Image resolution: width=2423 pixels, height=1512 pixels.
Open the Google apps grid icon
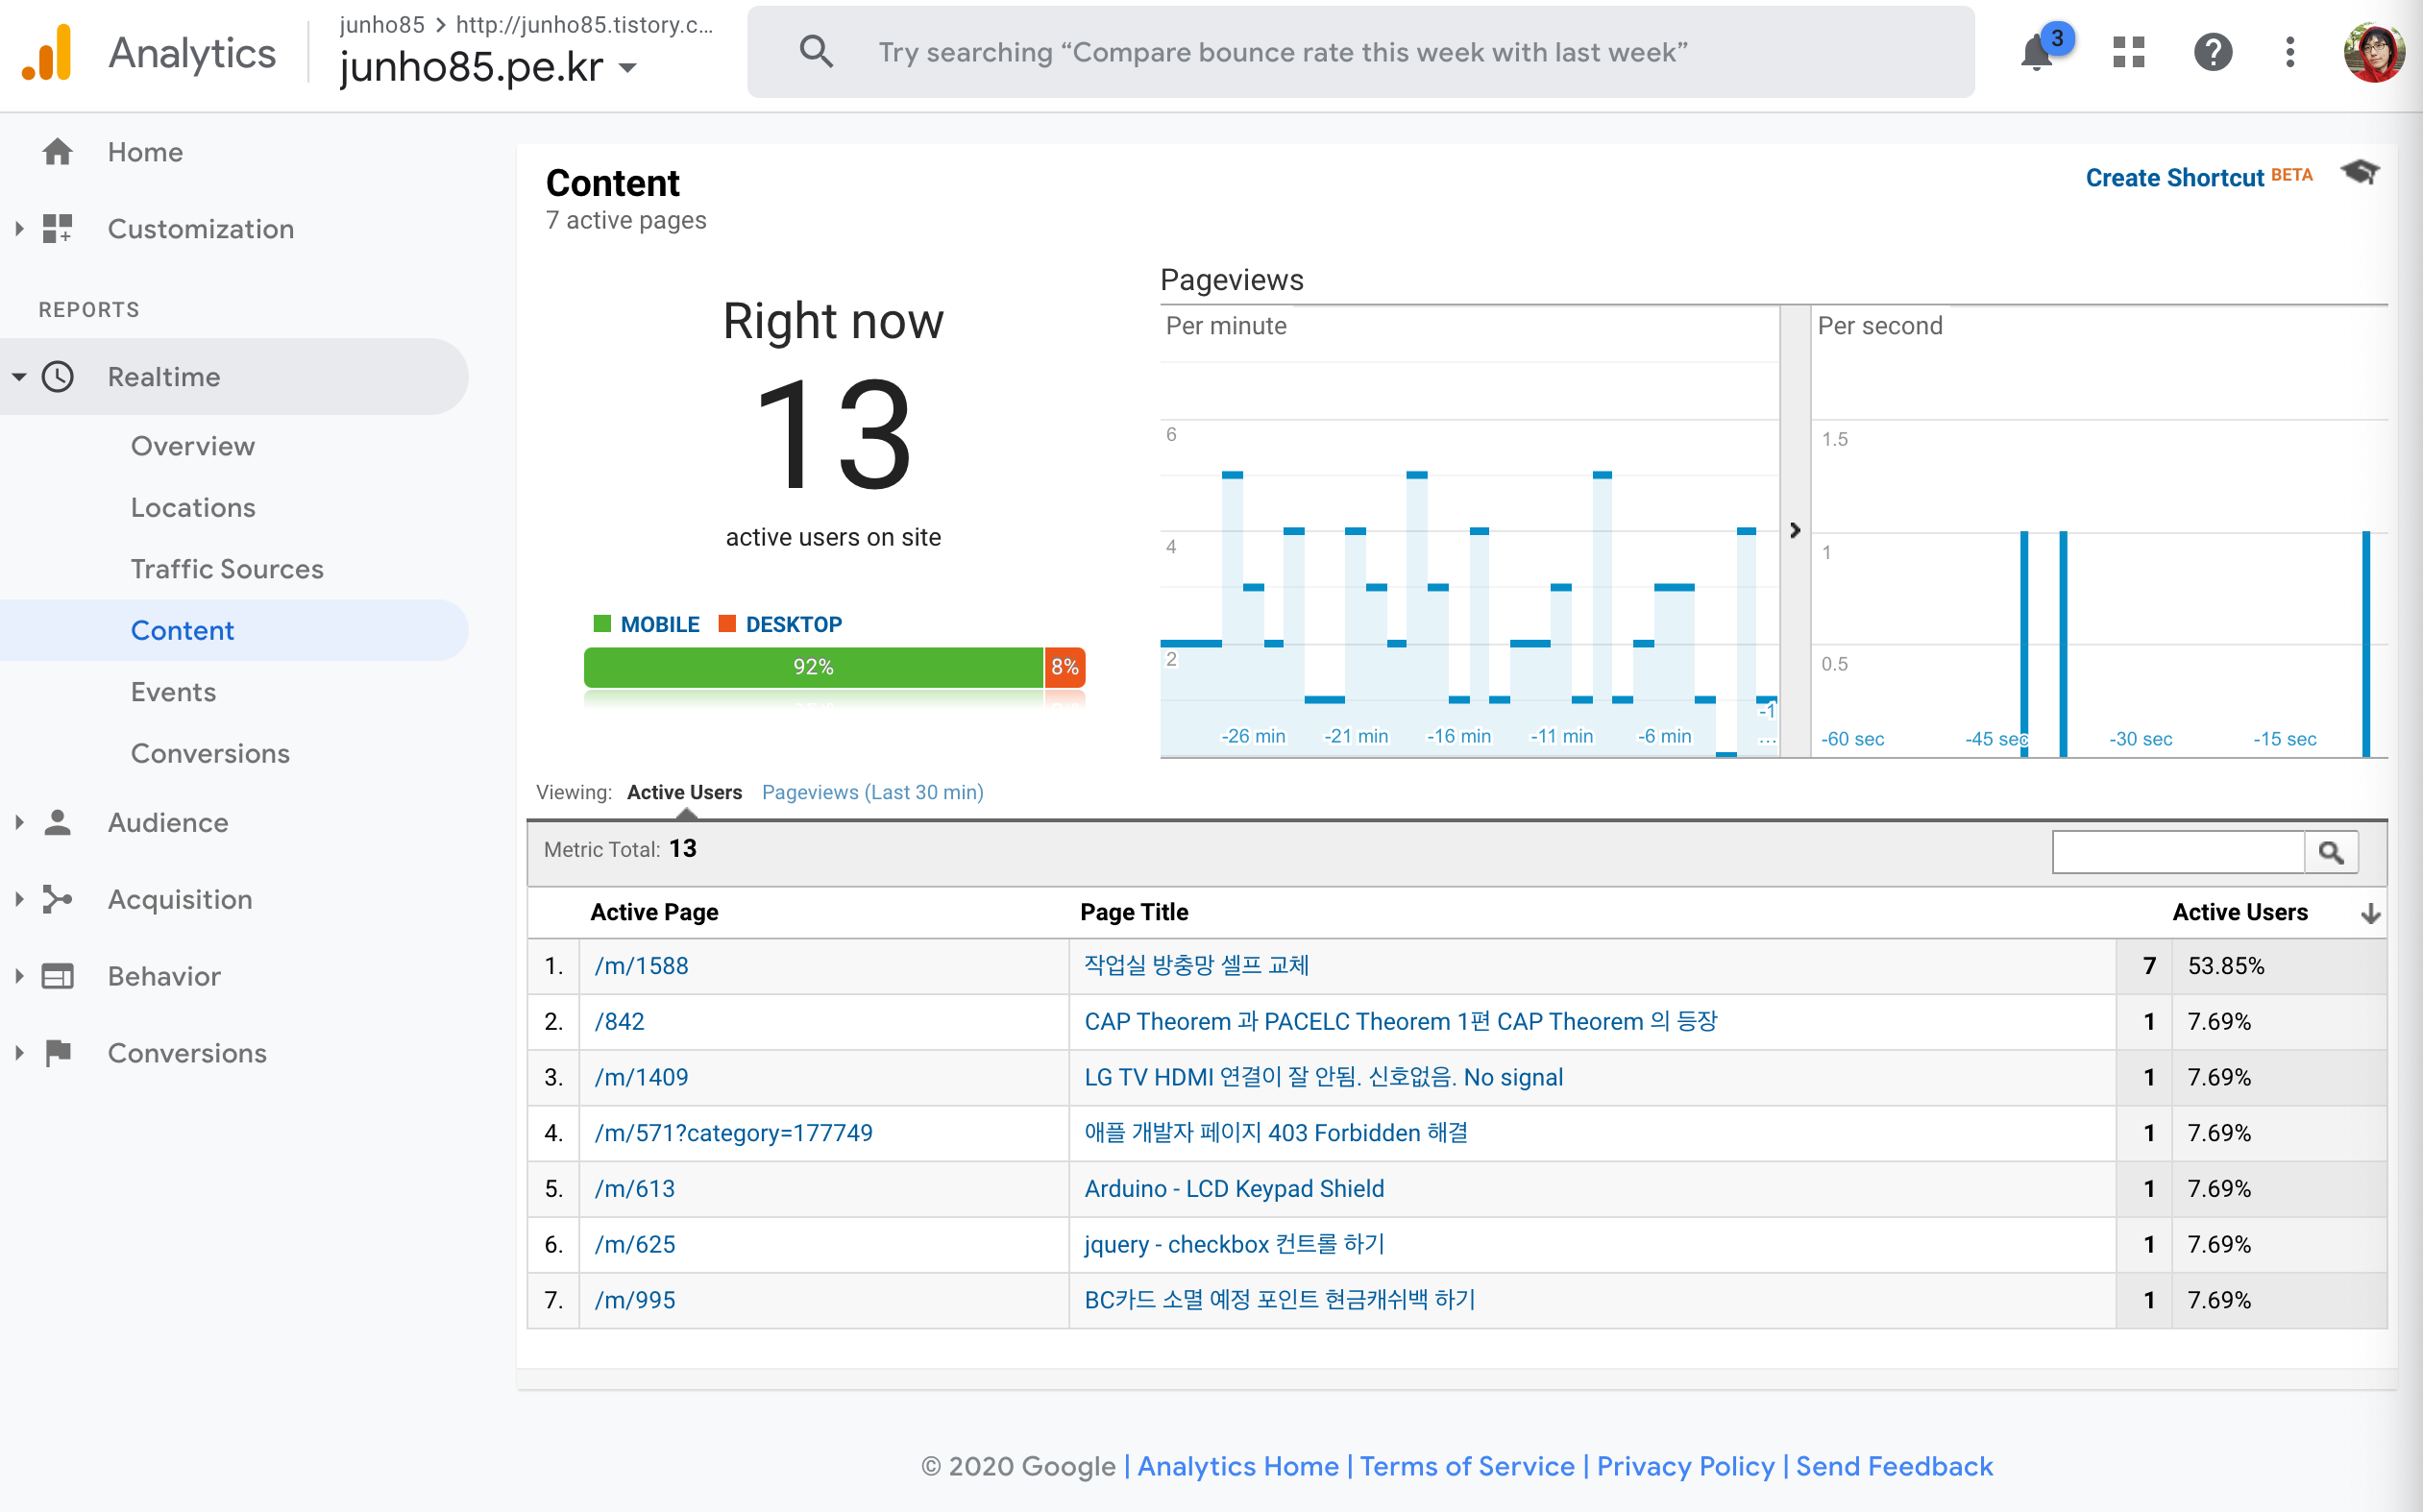(2128, 52)
